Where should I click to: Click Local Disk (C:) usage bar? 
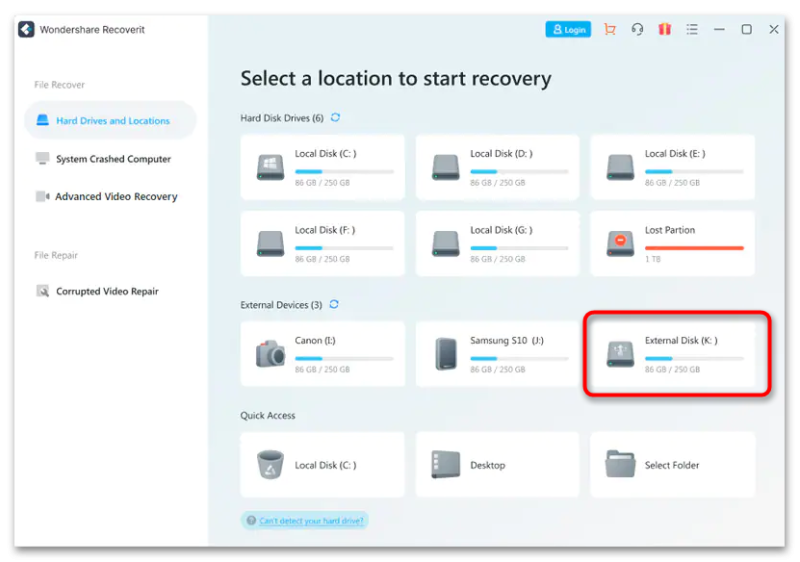click(344, 172)
